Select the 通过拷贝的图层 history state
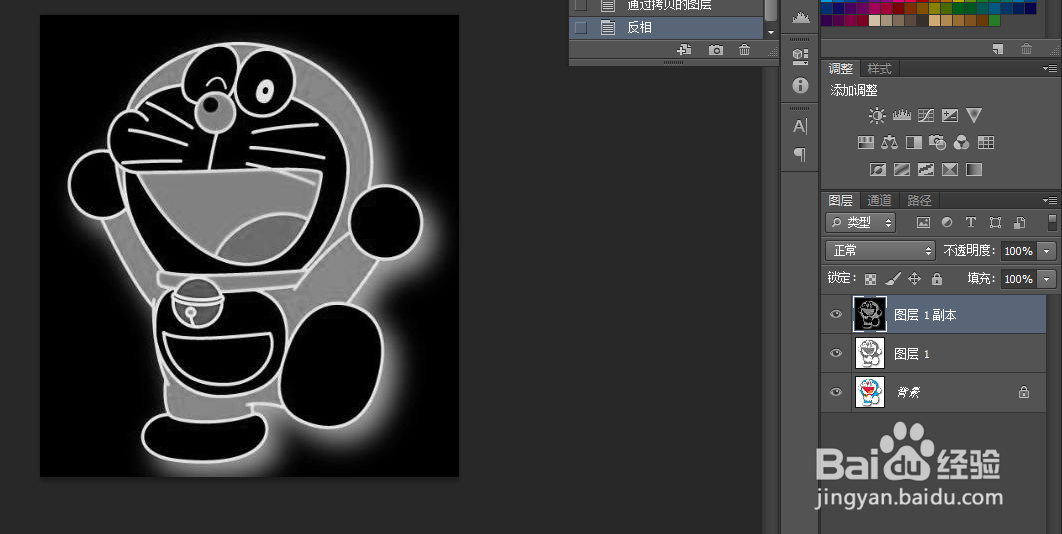Image resolution: width=1062 pixels, height=534 pixels. [667, 6]
